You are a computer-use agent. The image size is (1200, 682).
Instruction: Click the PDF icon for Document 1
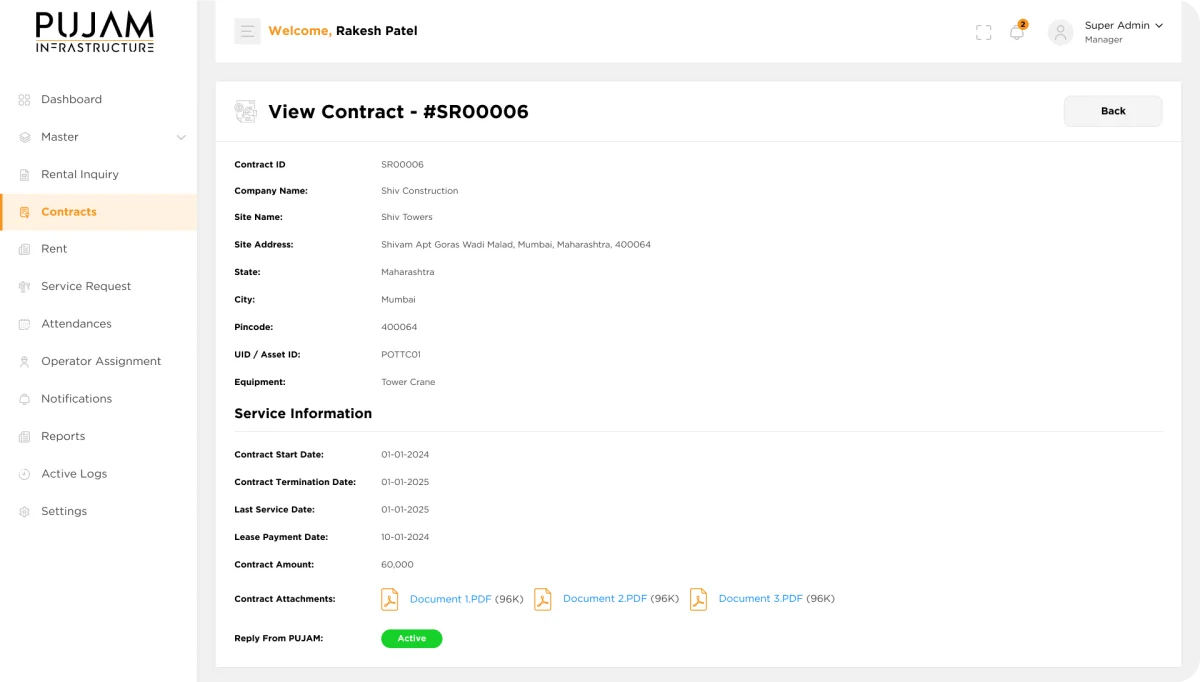tap(389, 599)
